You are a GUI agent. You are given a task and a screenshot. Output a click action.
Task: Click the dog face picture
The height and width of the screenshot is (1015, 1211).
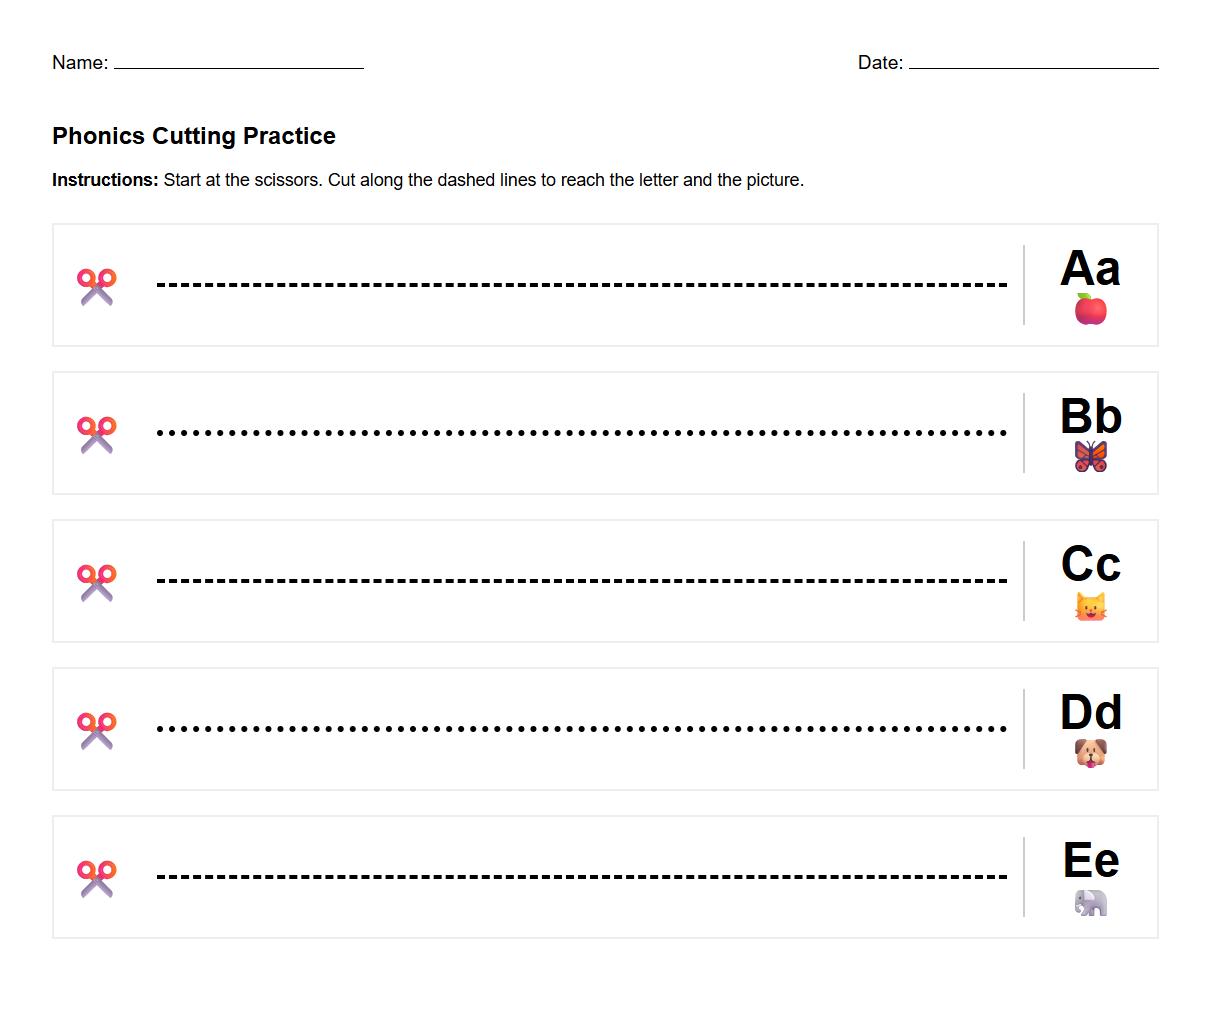pos(1091,753)
